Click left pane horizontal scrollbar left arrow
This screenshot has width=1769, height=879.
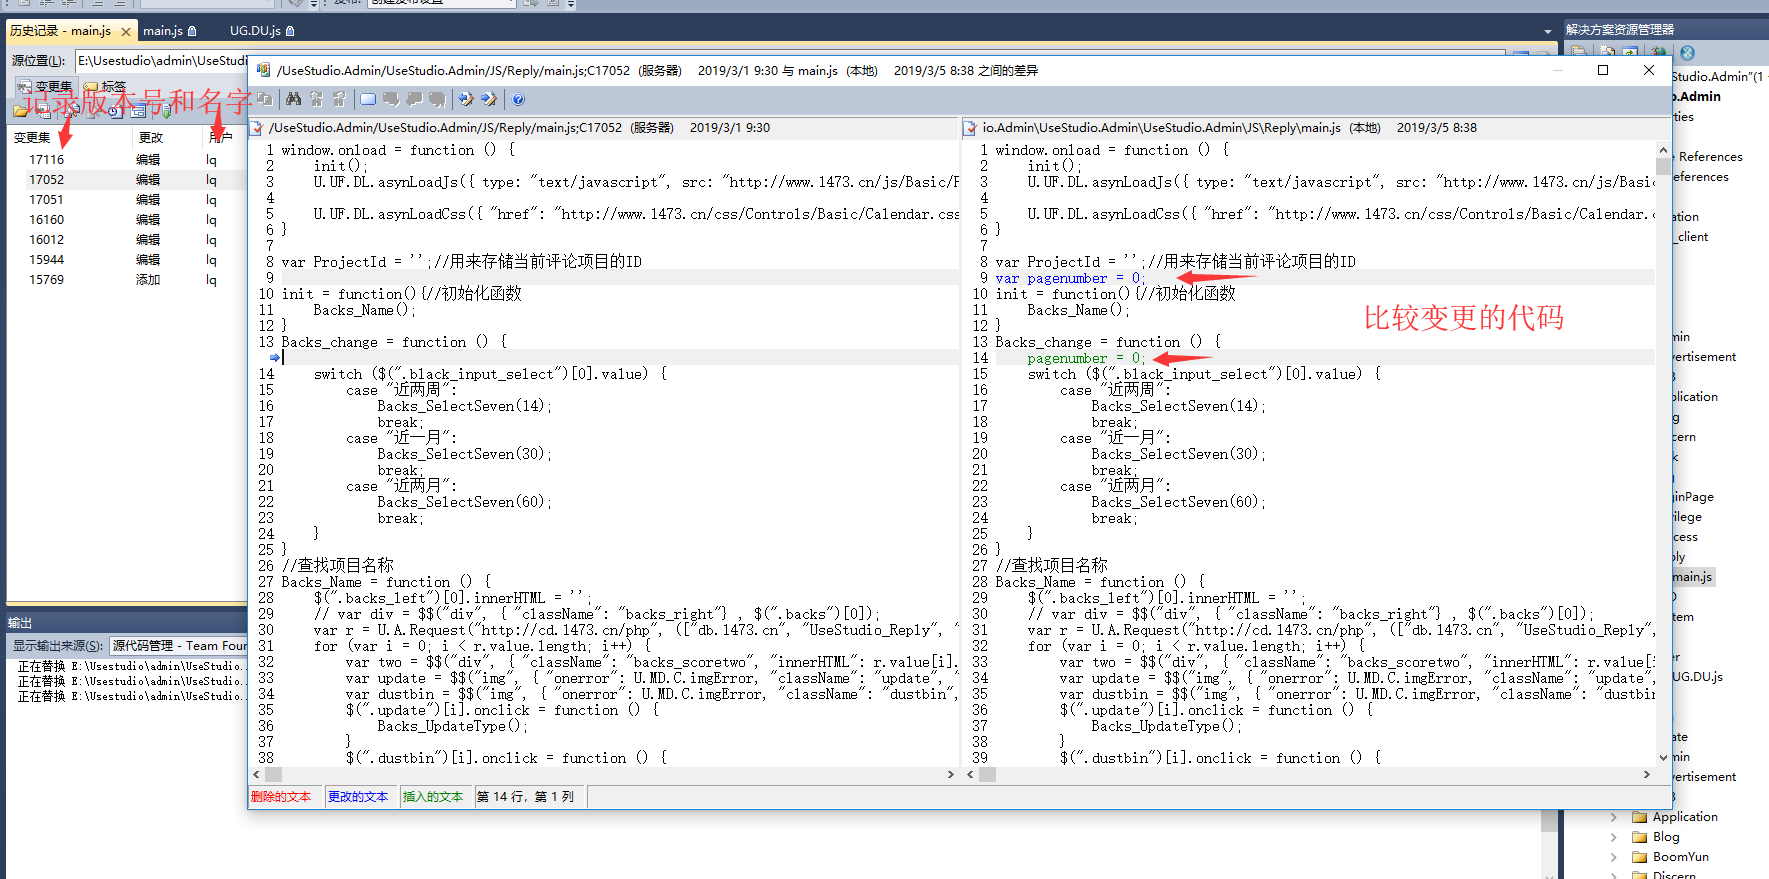(257, 775)
